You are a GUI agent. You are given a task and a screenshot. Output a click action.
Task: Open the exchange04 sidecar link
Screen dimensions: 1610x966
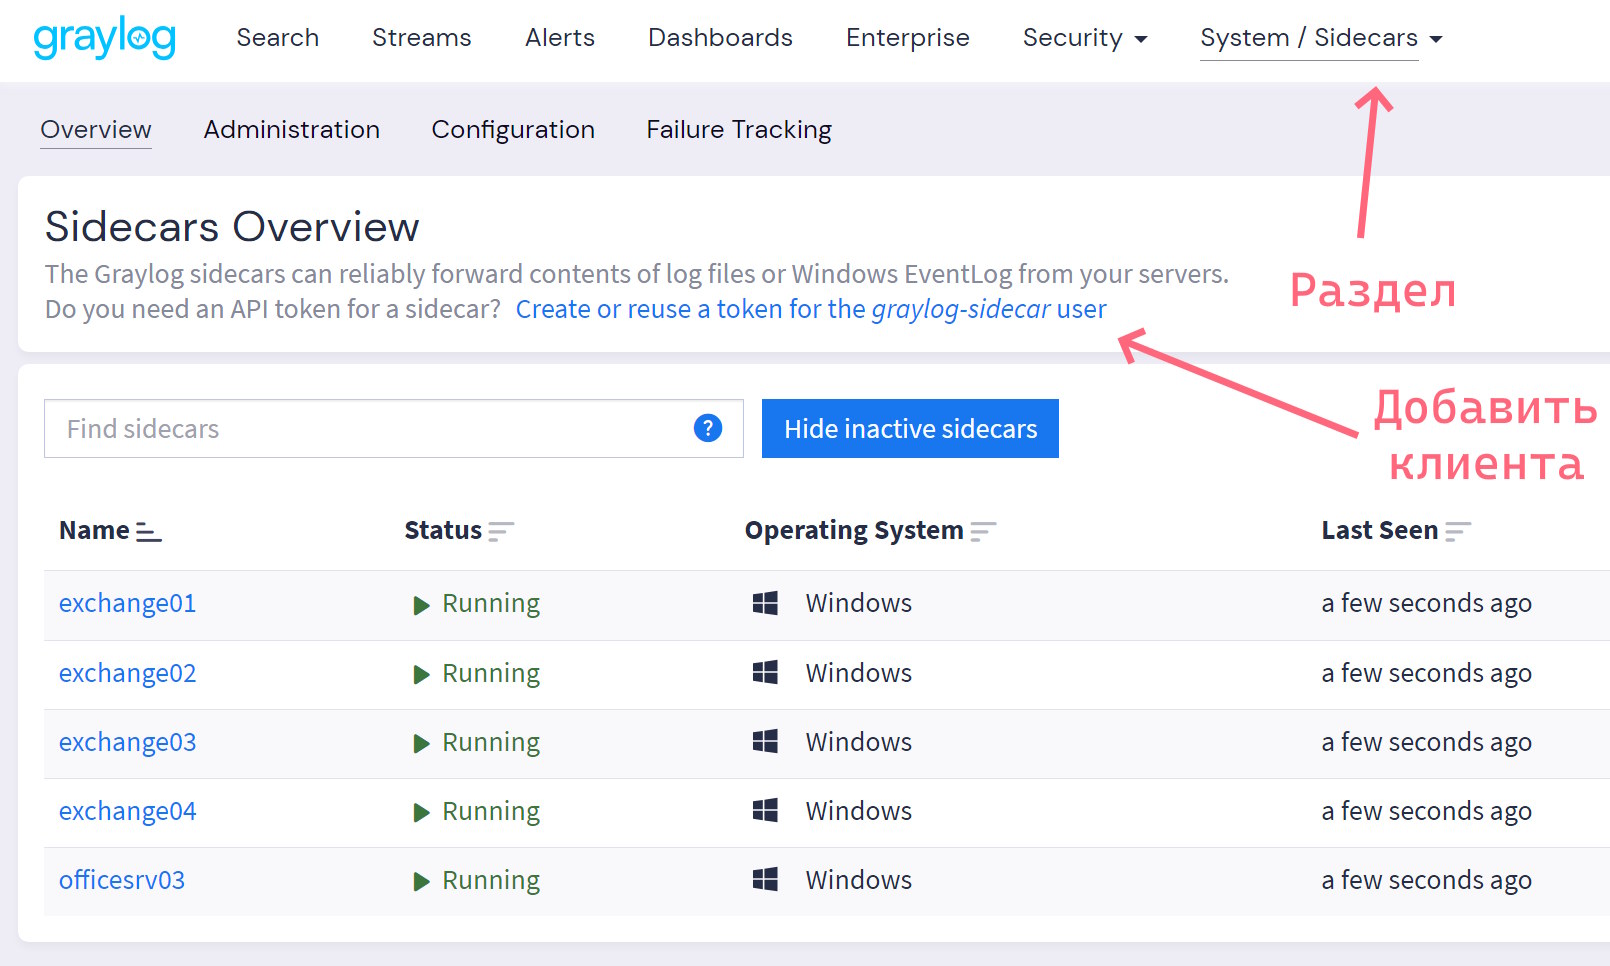coord(128,811)
